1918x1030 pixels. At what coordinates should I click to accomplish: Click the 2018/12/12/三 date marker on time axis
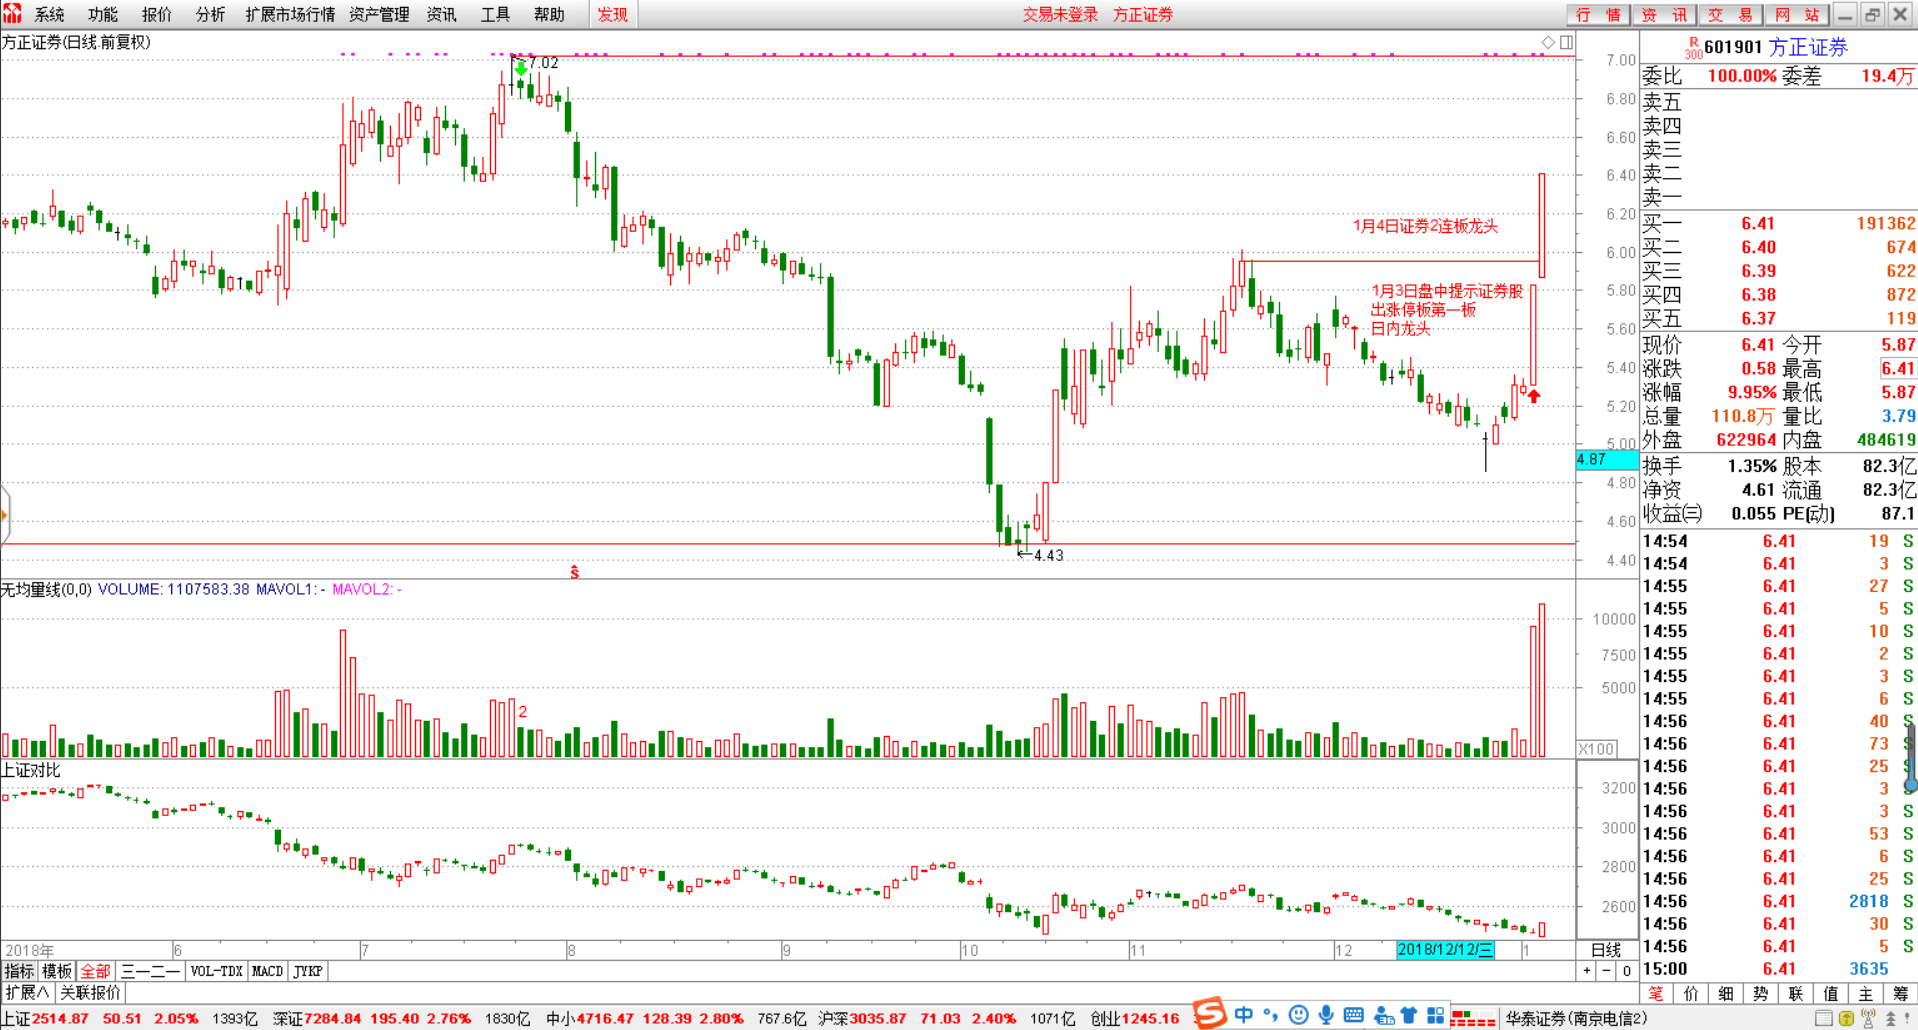(1445, 950)
